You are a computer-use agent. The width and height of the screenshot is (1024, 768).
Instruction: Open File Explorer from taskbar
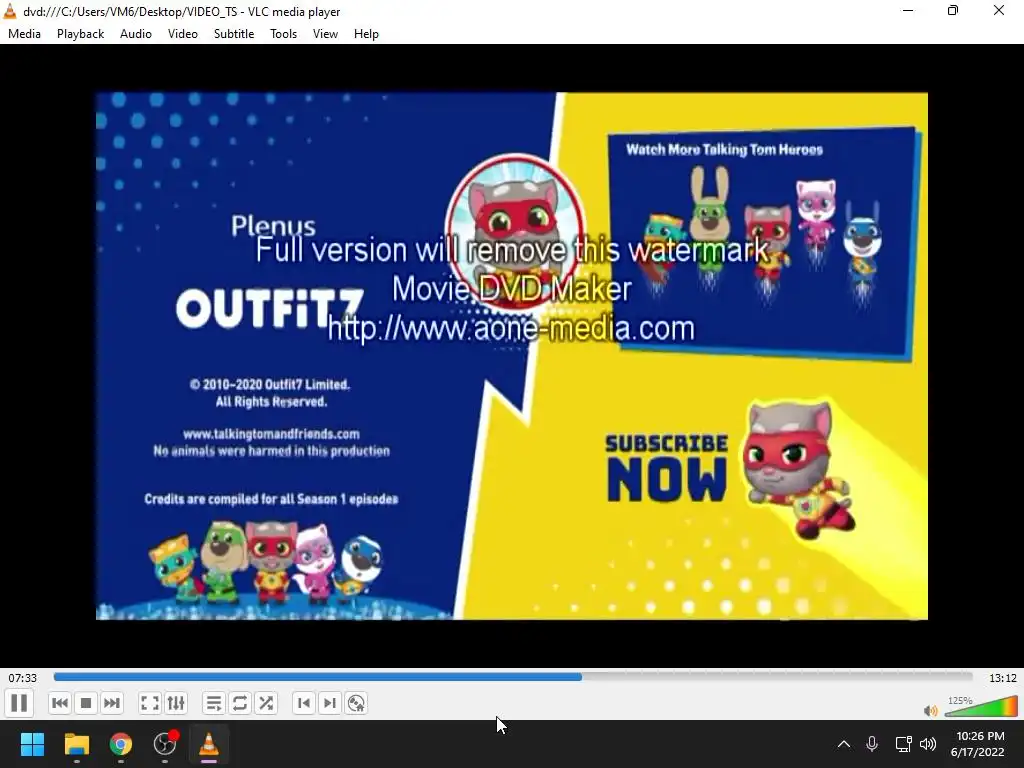point(76,744)
